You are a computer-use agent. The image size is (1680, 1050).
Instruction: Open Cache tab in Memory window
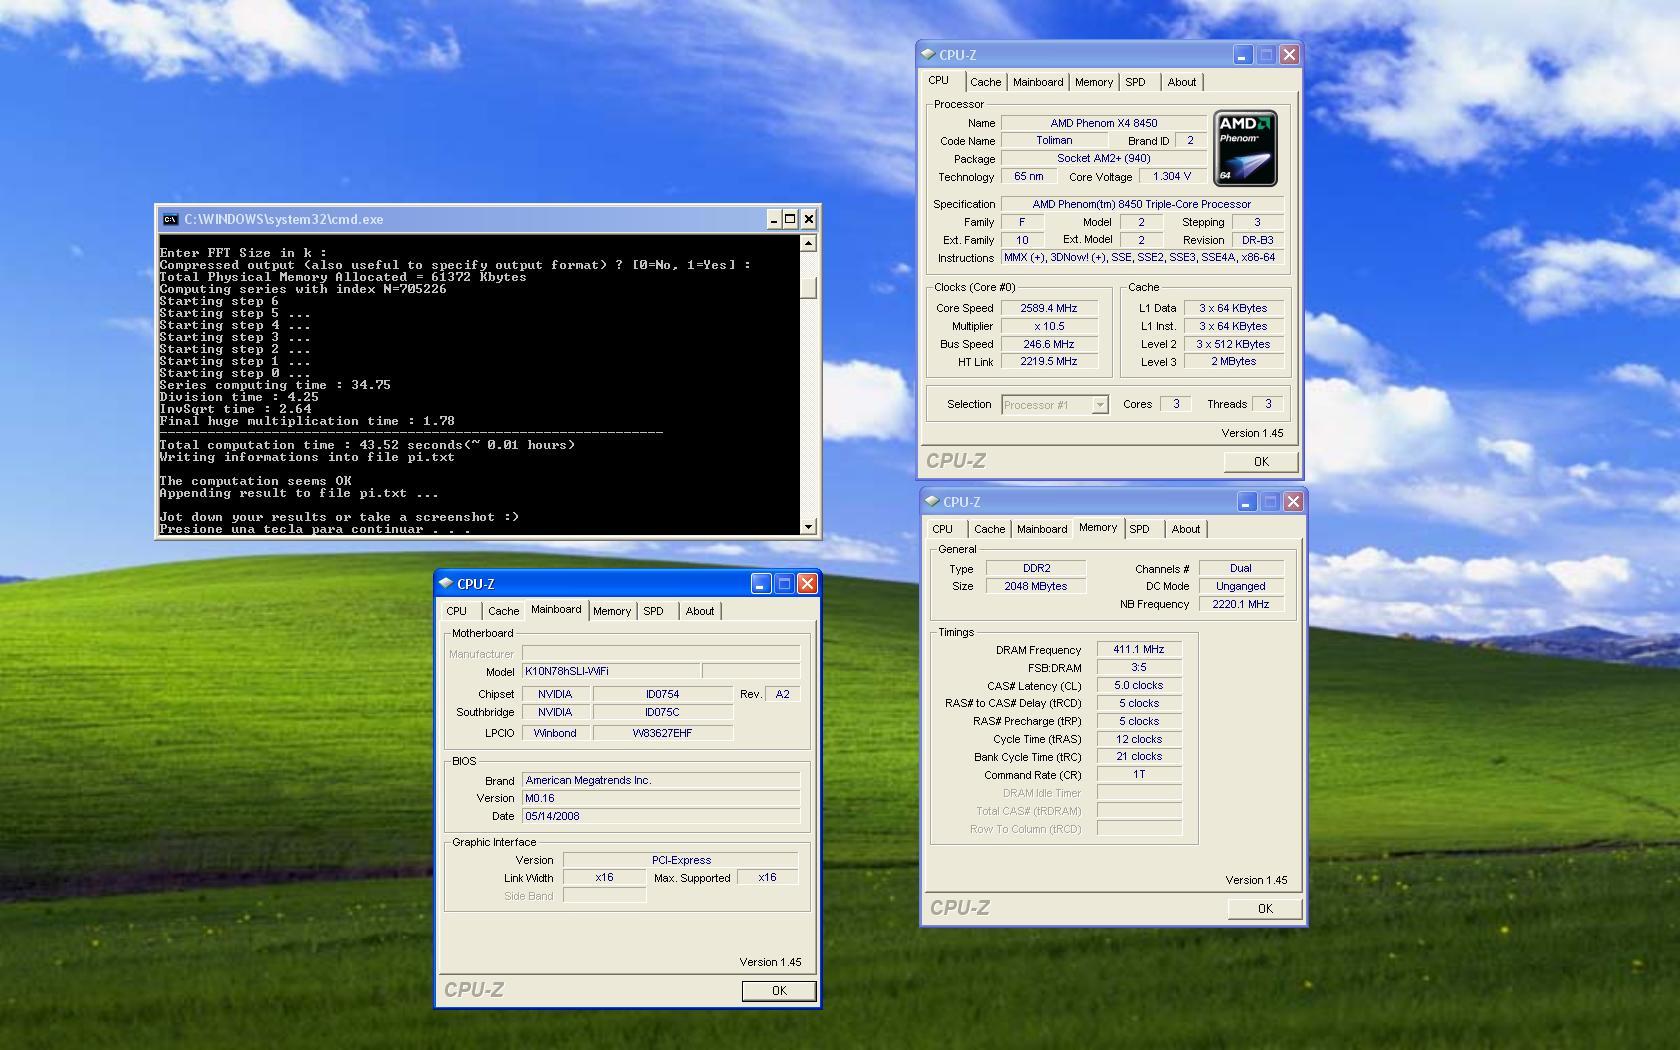click(989, 529)
